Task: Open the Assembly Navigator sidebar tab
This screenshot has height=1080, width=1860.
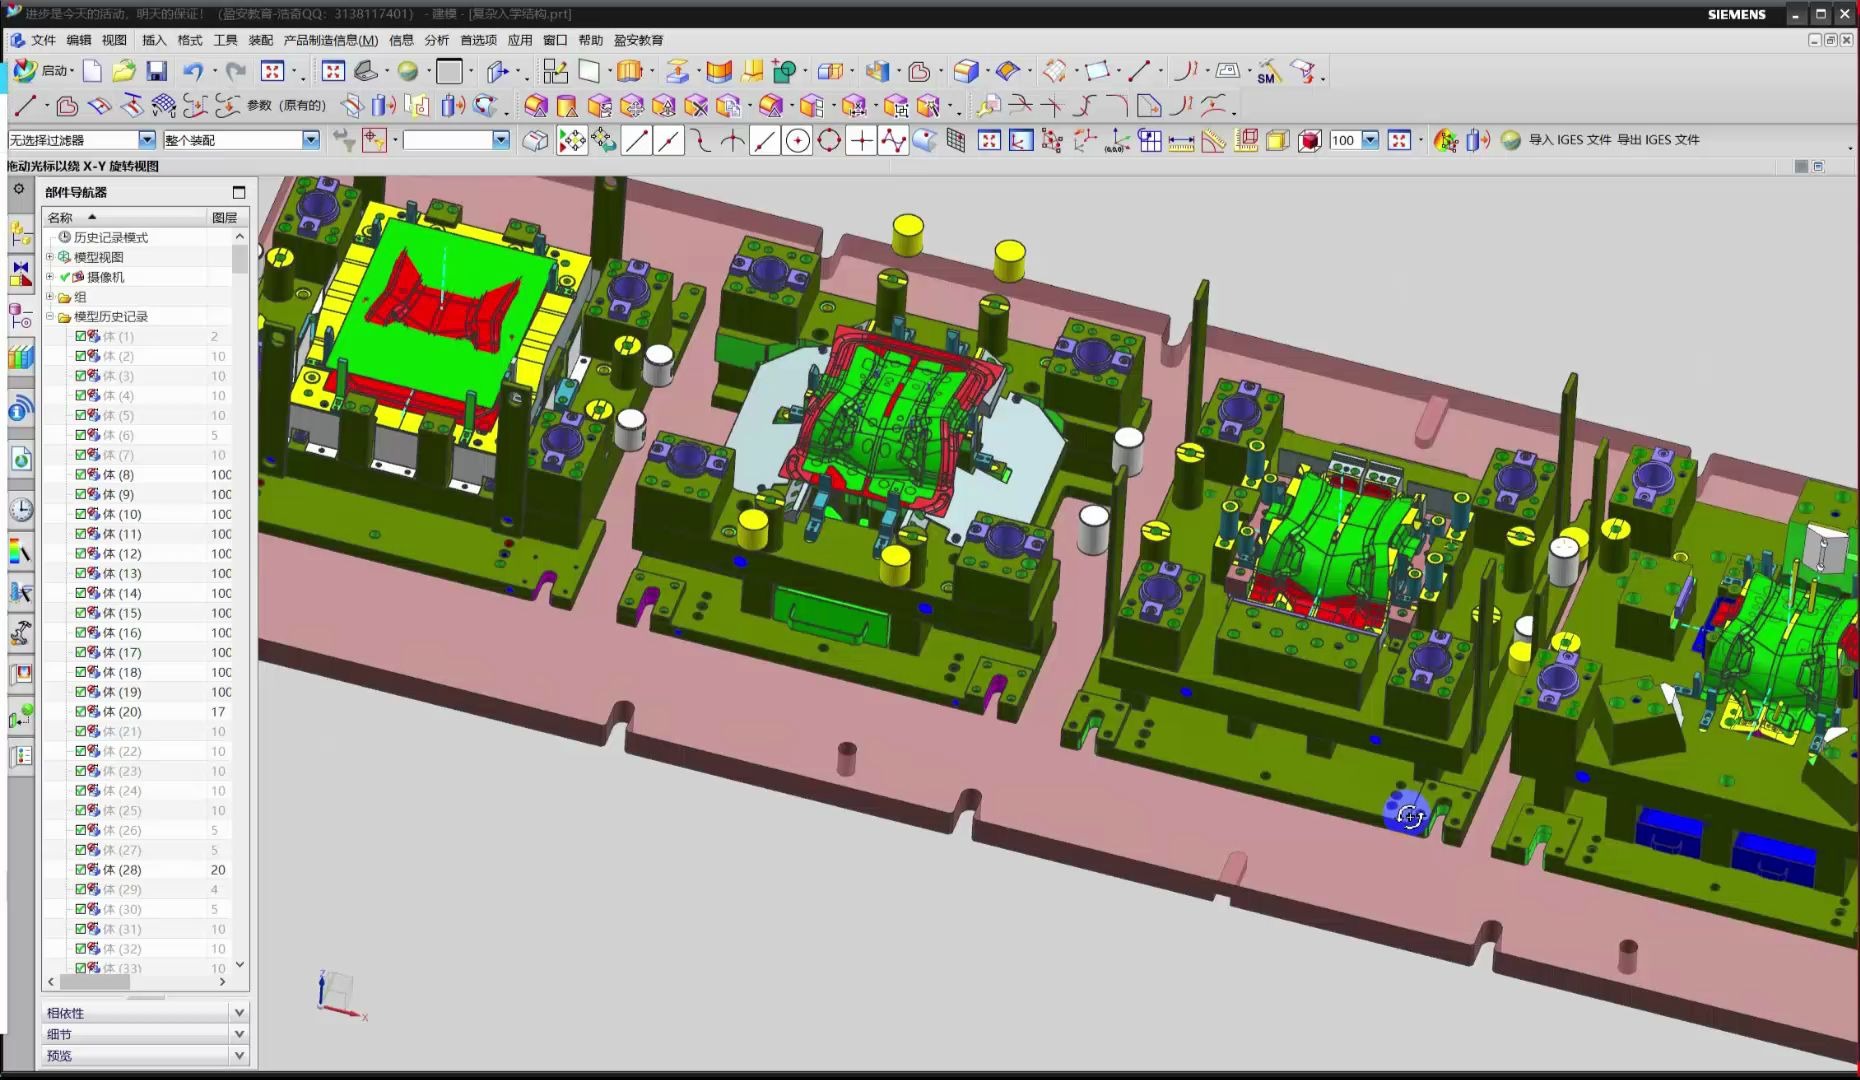Action: coord(20,235)
